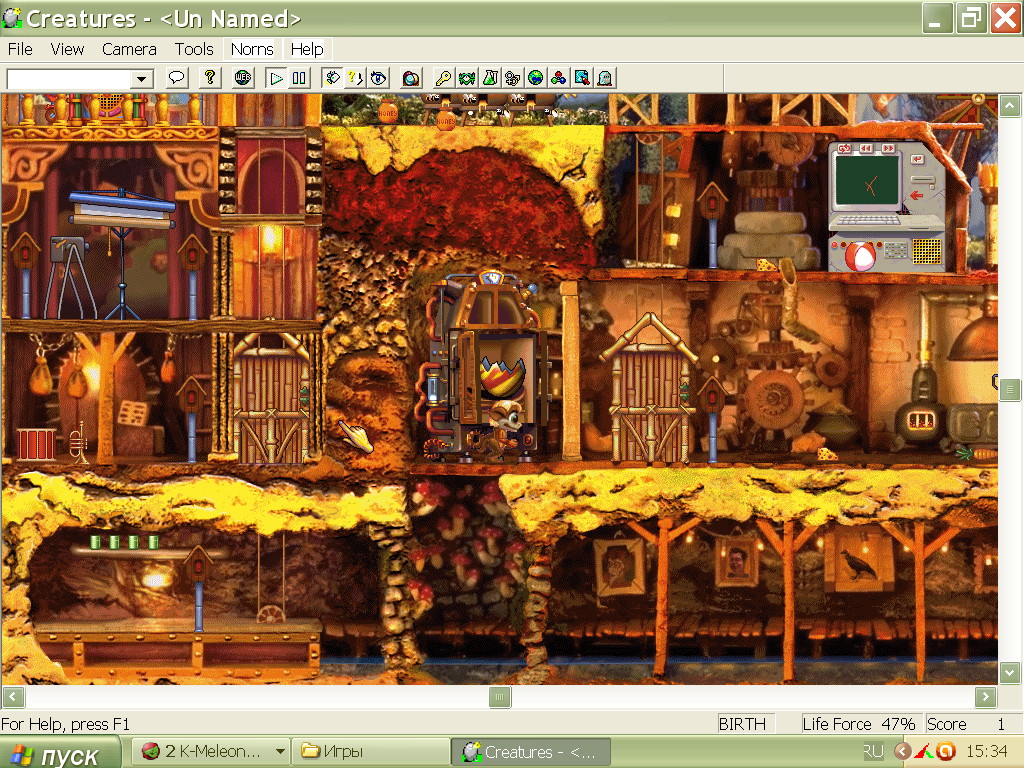
Task: Click the Life Force 47% status text
Action: (858, 724)
